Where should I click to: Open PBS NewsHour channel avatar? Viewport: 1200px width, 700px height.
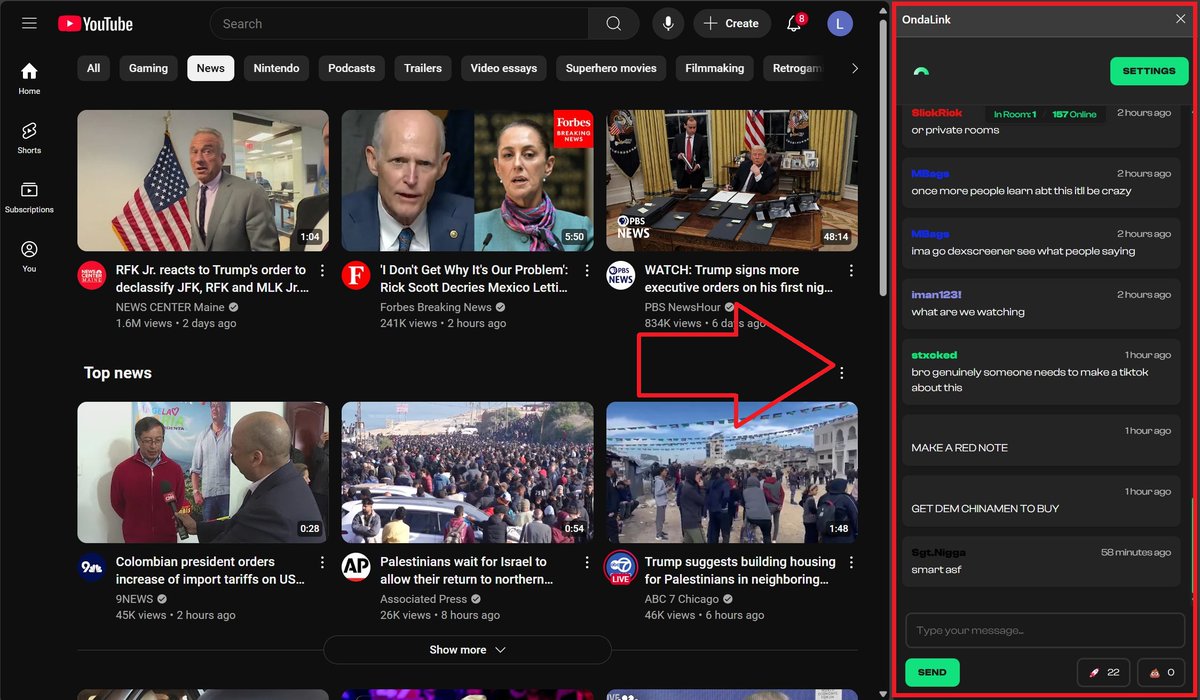pyautogui.click(x=620, y=276)
